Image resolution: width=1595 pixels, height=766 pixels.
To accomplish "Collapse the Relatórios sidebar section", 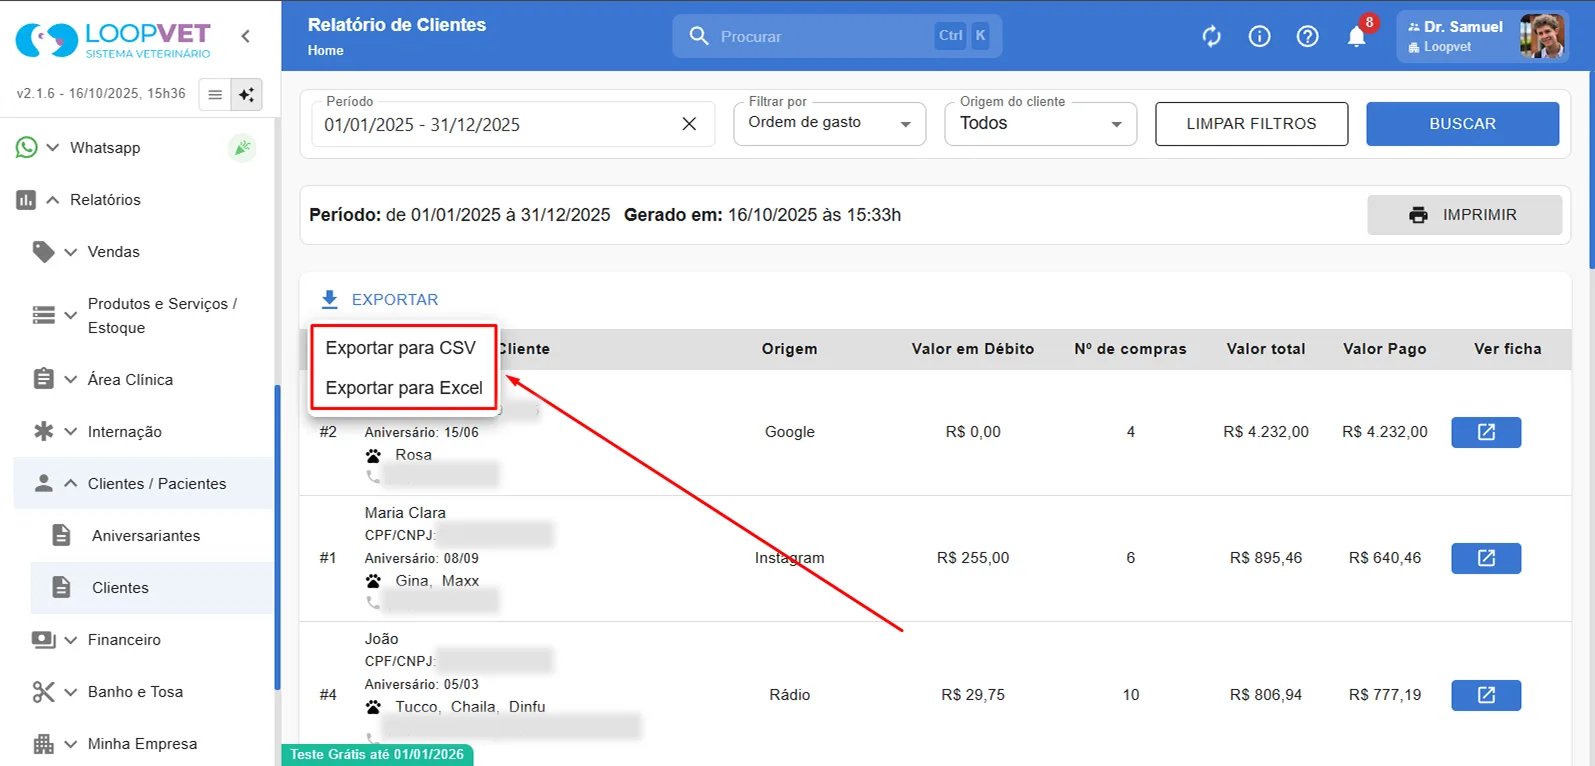I will click(105, 200).
